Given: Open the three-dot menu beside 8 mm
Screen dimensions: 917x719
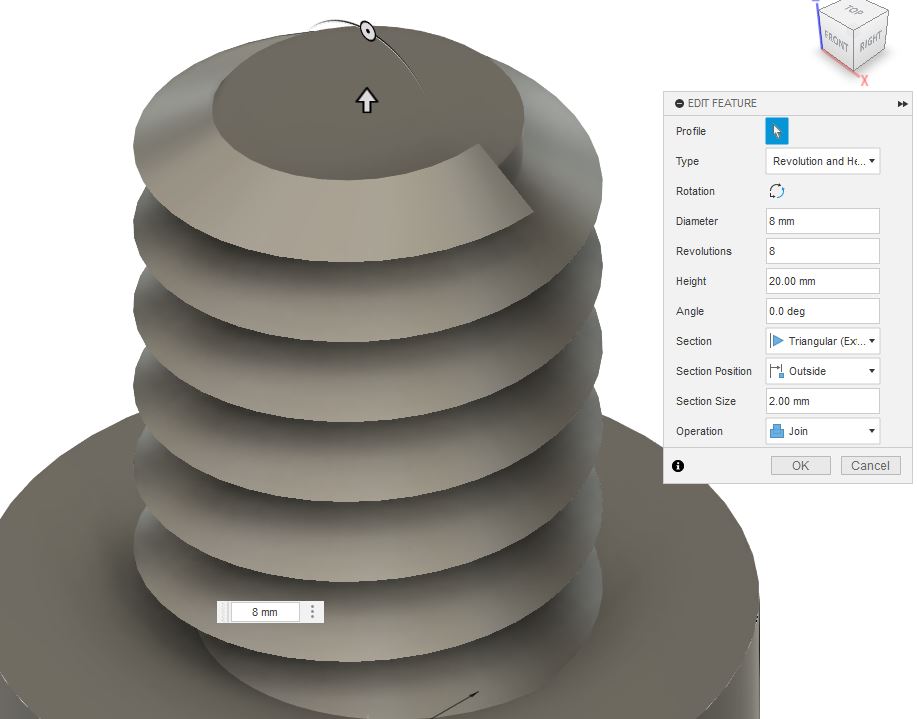Looking at the screenshot, I should [312, 612].
